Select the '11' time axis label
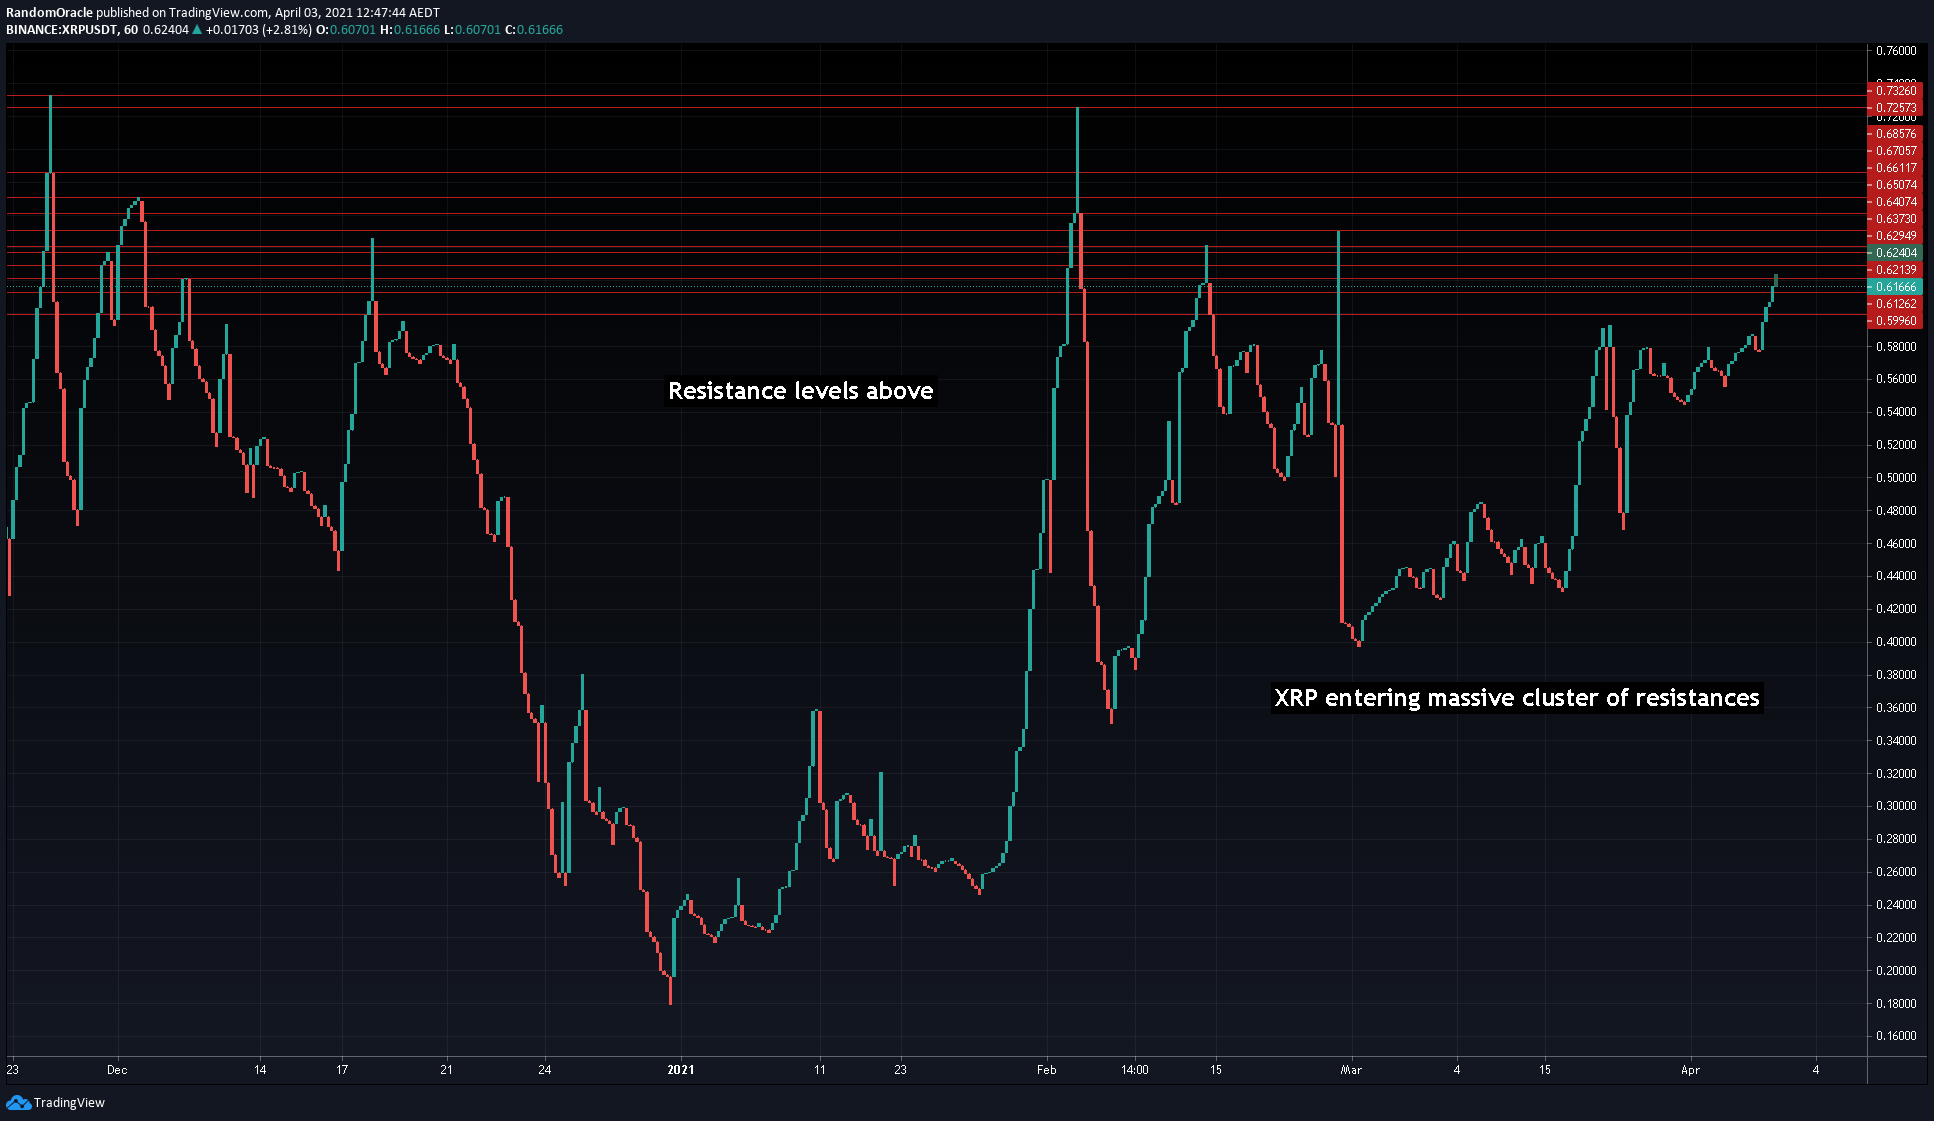Viewport: 1934px width, 1121px height. pos(820,1070)
